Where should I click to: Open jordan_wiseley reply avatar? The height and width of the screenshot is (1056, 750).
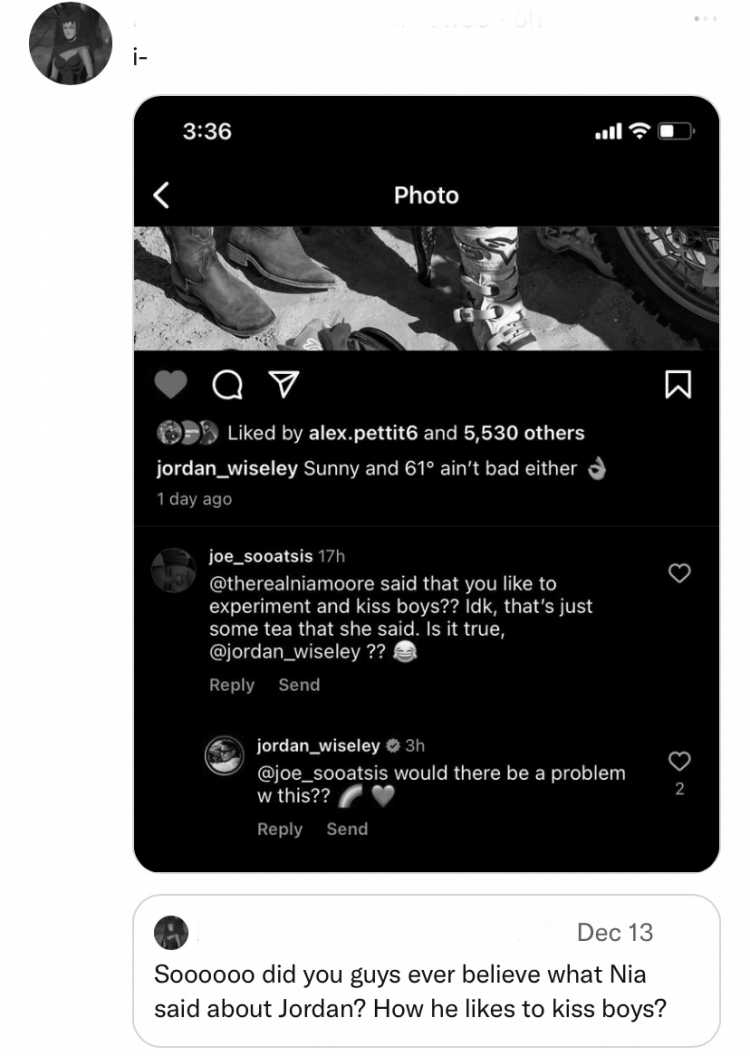coord(224,756)
